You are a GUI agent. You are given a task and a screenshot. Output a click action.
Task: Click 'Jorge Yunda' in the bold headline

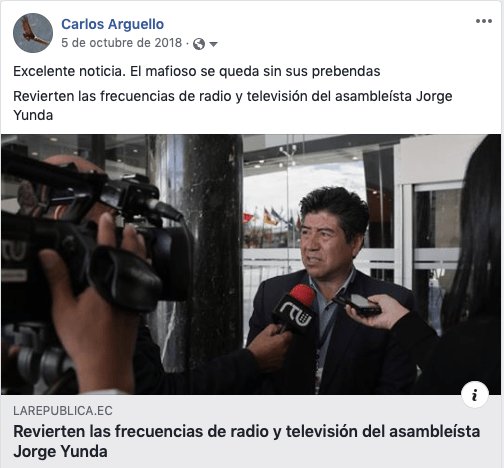60,452
